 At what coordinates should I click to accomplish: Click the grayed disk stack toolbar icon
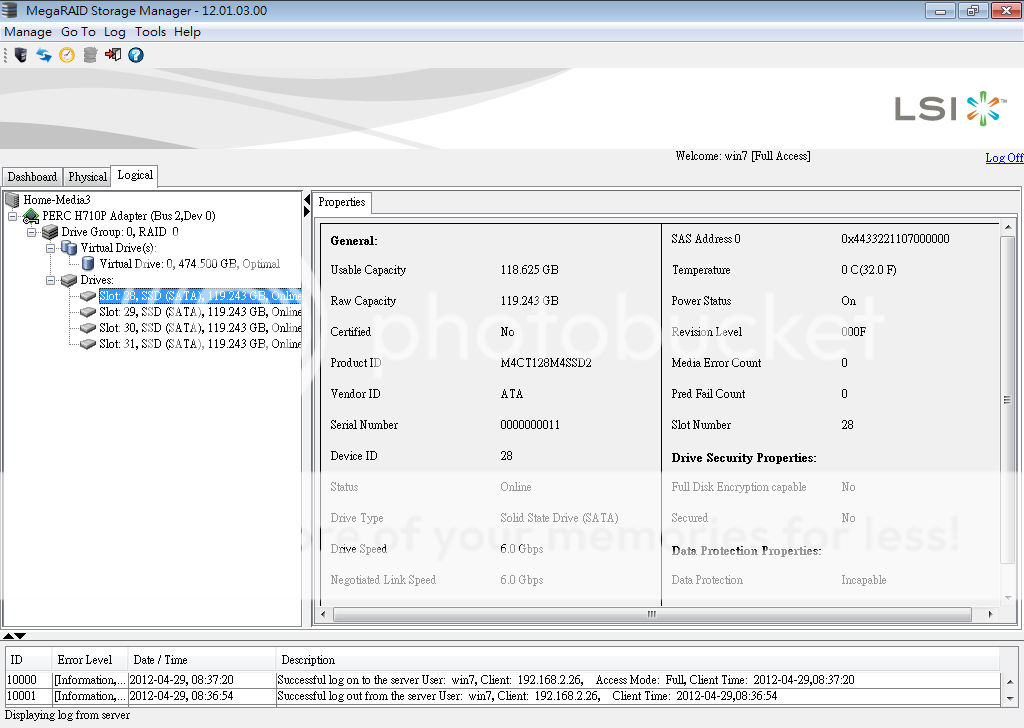[90, 55]
